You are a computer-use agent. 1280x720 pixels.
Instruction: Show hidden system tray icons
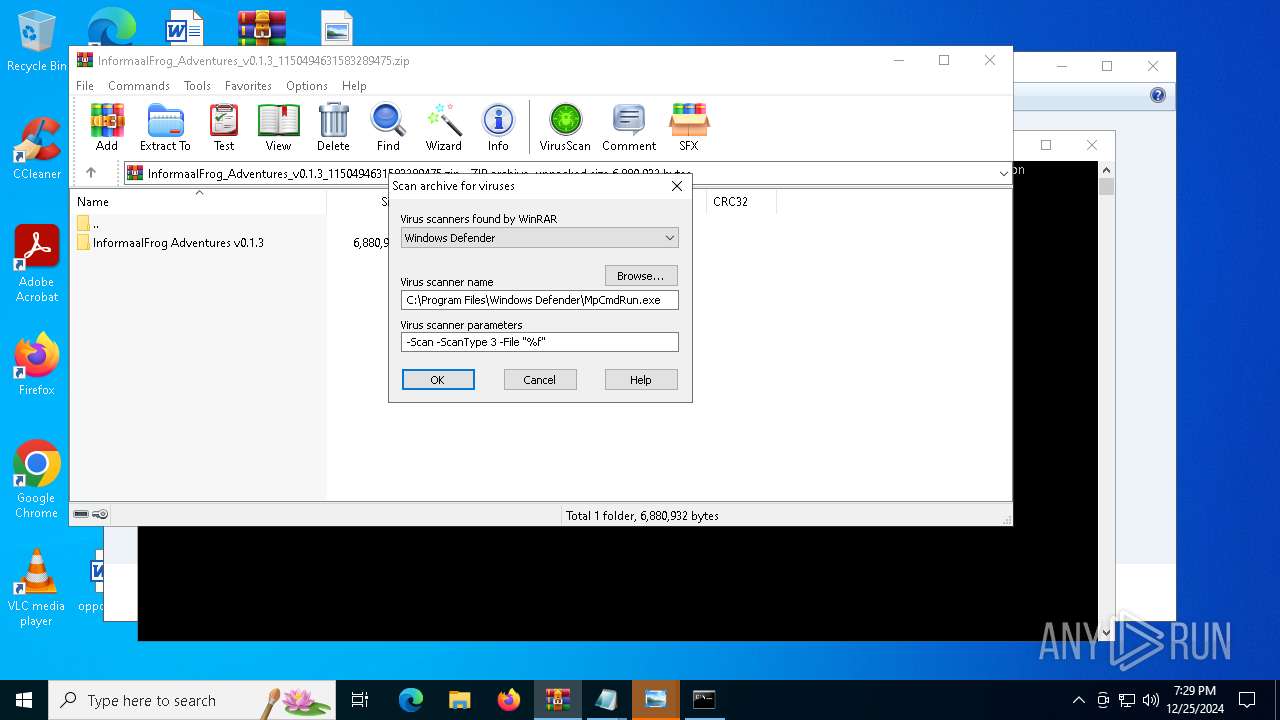[x=1078, y=700]
